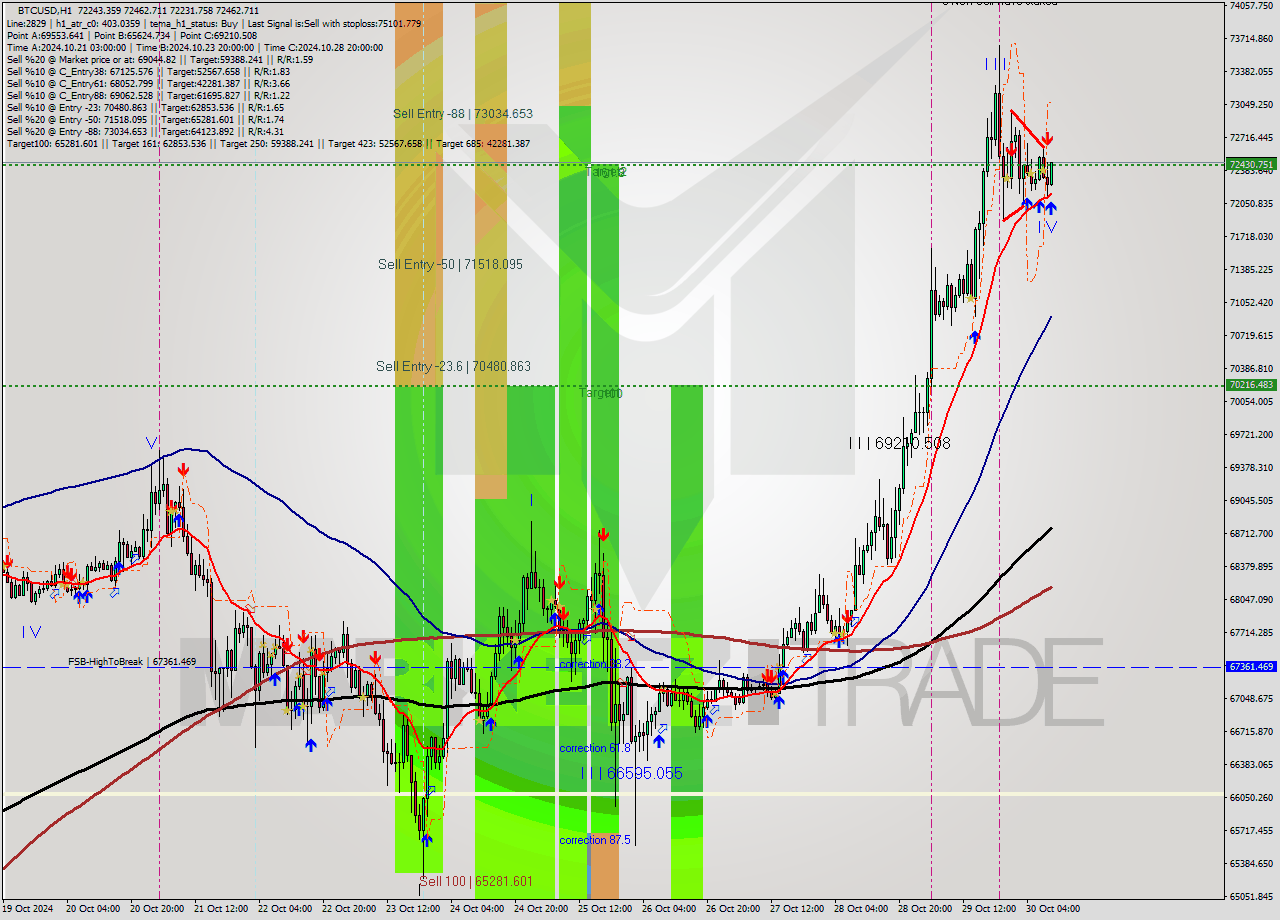Click '24 Oct 20:00' on the time axis
Image resolution: width=1280 pixels, height=920 pixels.
coord(543,909)
